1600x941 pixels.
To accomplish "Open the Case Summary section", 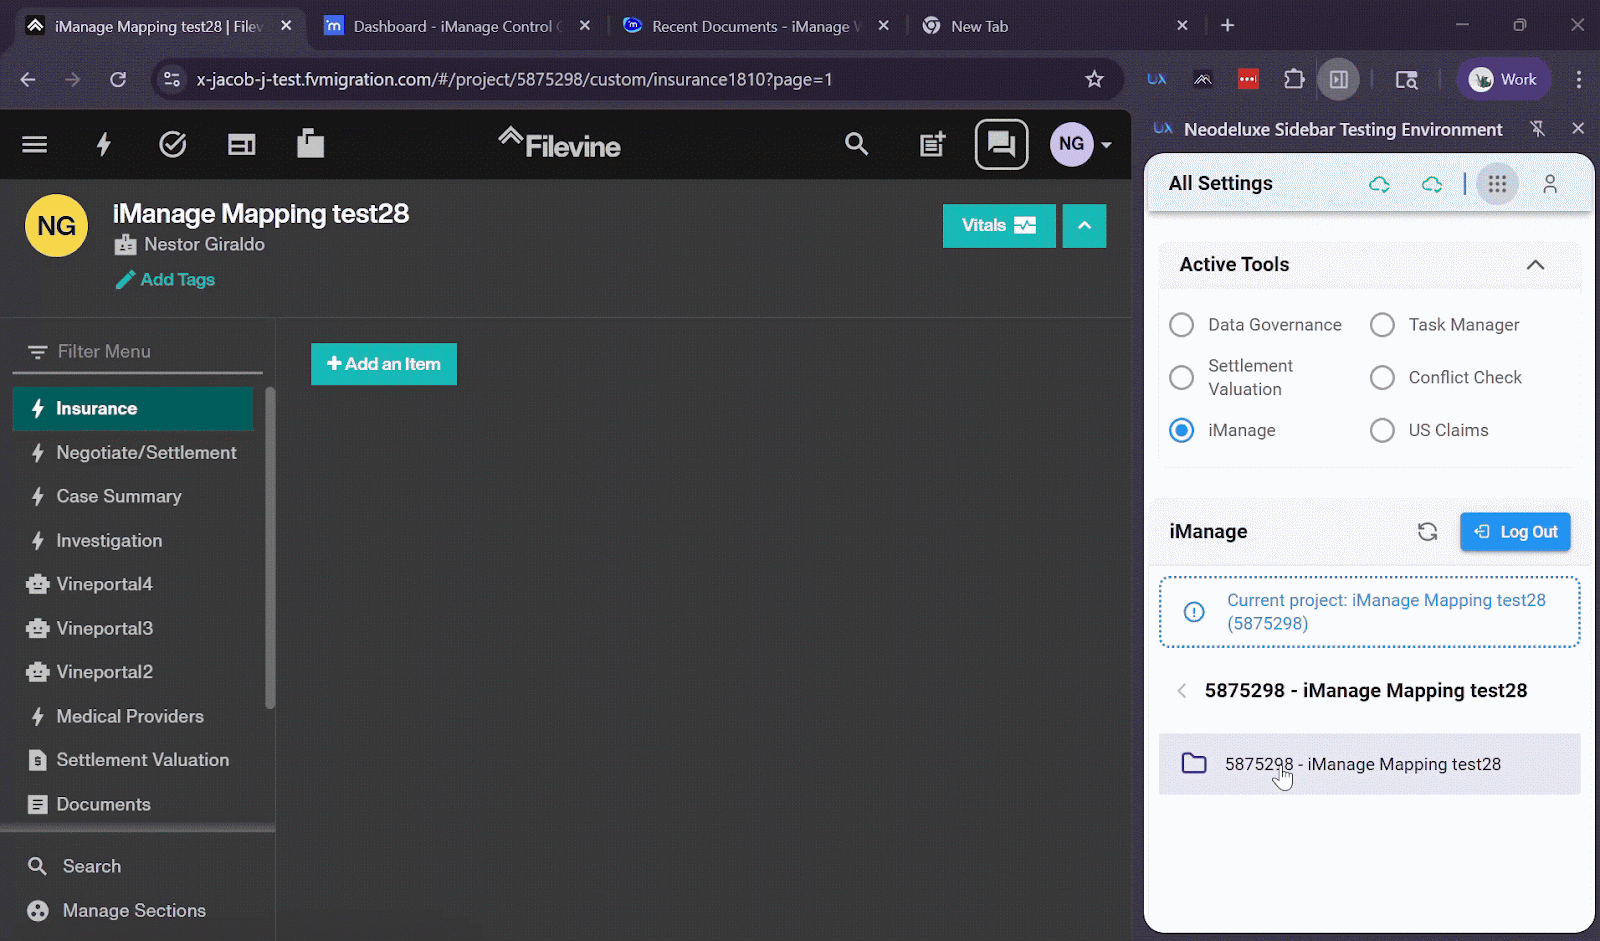I will [x=133, y=497].
